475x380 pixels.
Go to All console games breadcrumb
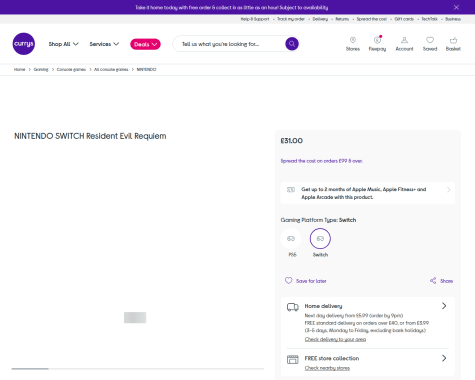[x=111, y=69]
